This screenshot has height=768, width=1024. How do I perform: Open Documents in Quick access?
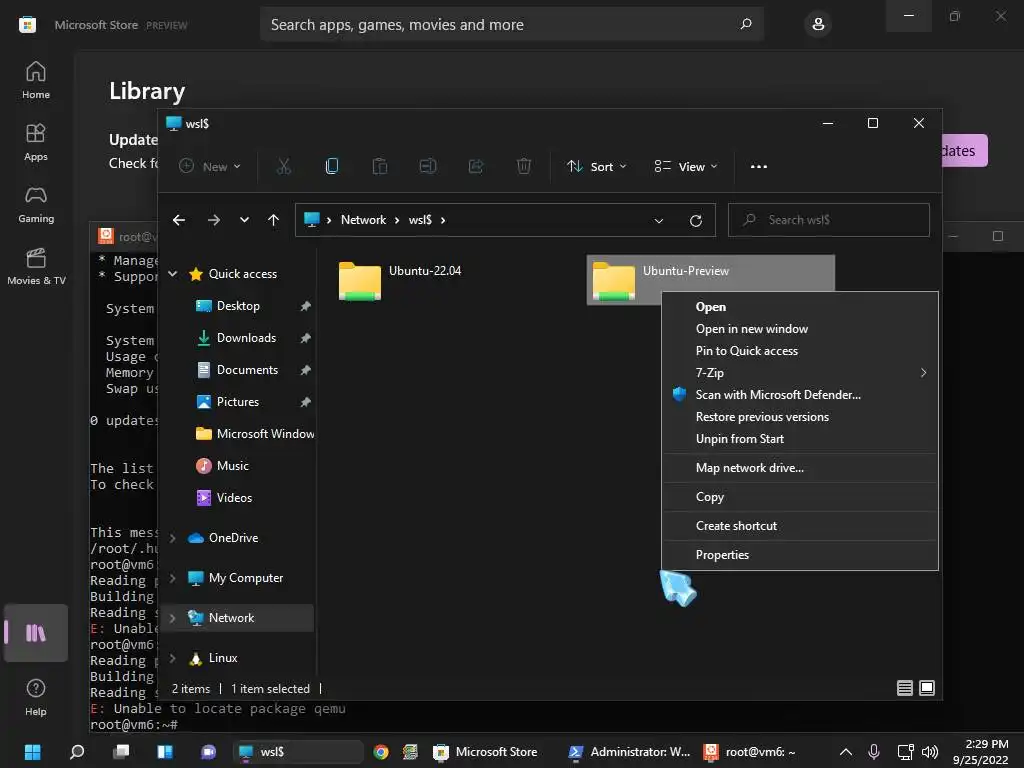247,370
